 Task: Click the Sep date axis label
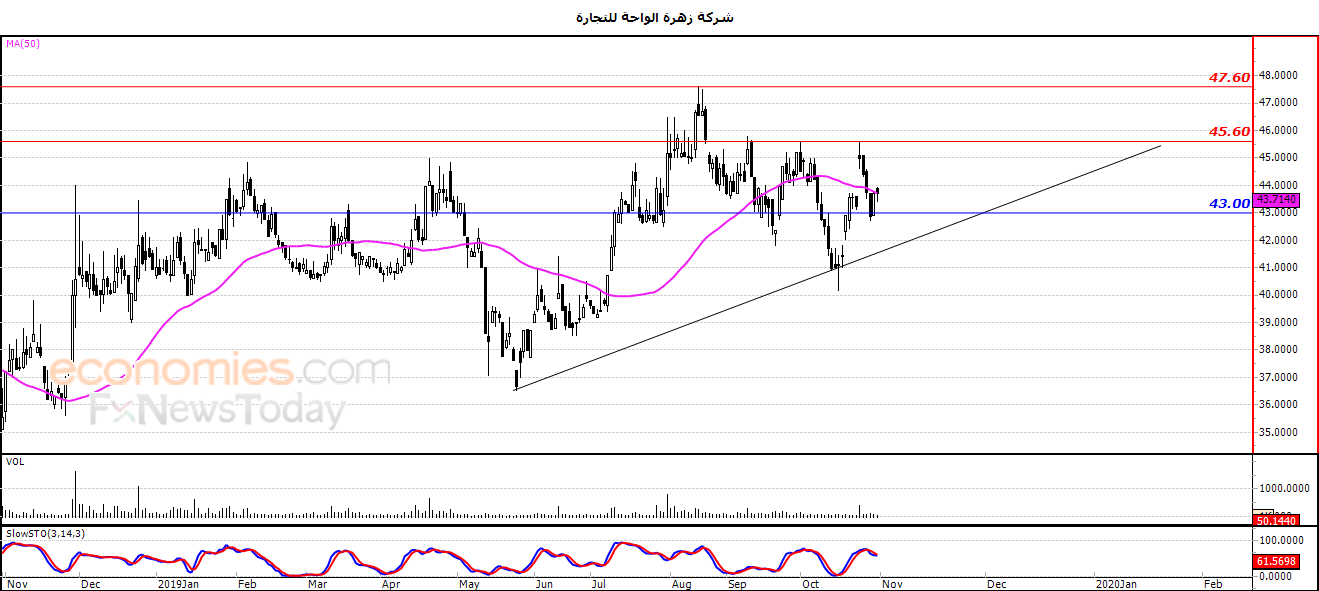coord(736,582)
